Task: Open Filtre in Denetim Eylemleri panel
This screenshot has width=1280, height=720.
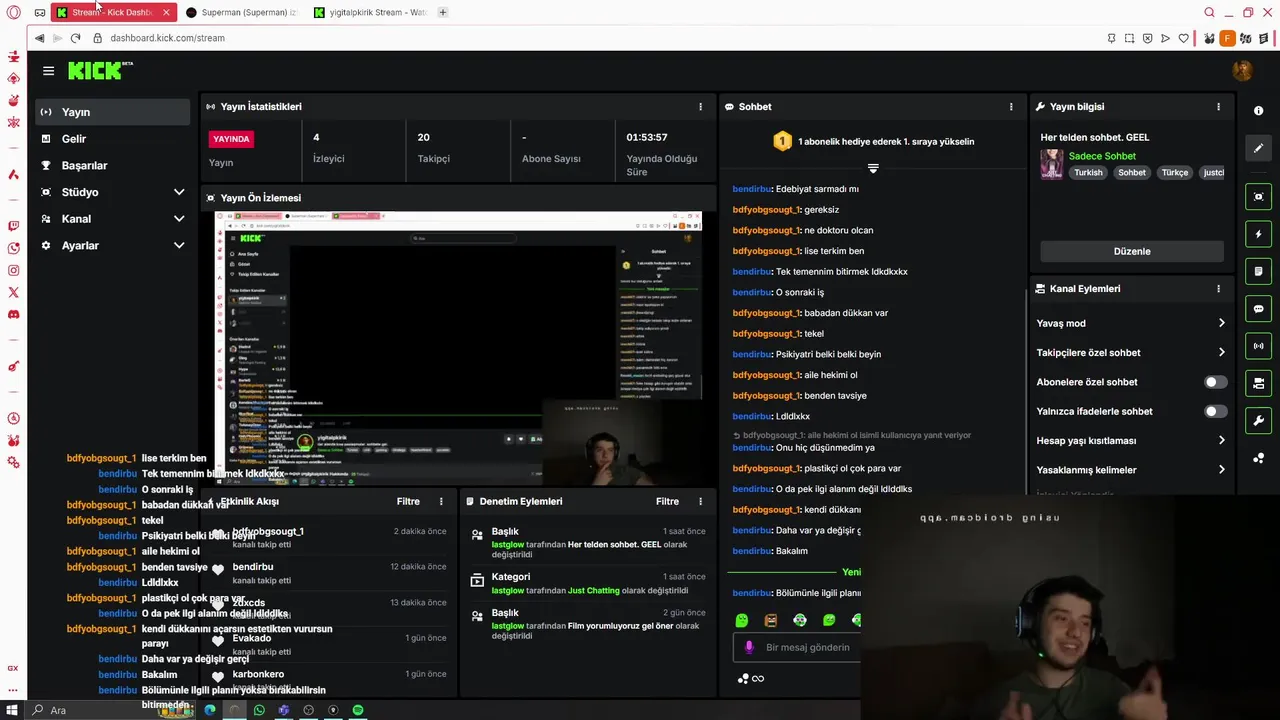Action: coord(667,501)
